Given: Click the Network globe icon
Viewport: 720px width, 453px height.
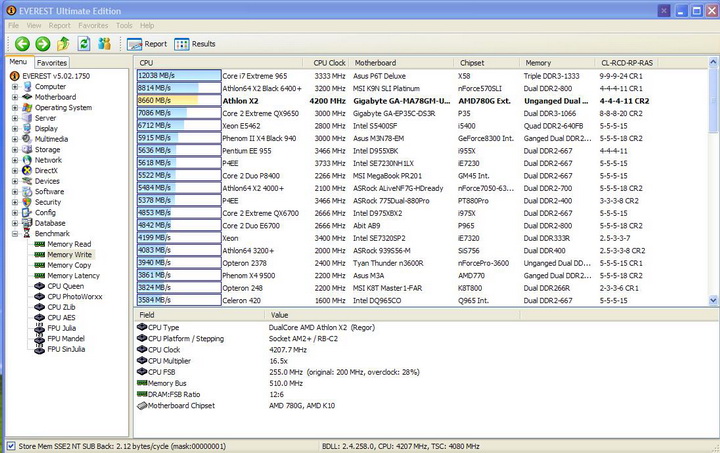Looking at the screenshot, I should point(28,160).
